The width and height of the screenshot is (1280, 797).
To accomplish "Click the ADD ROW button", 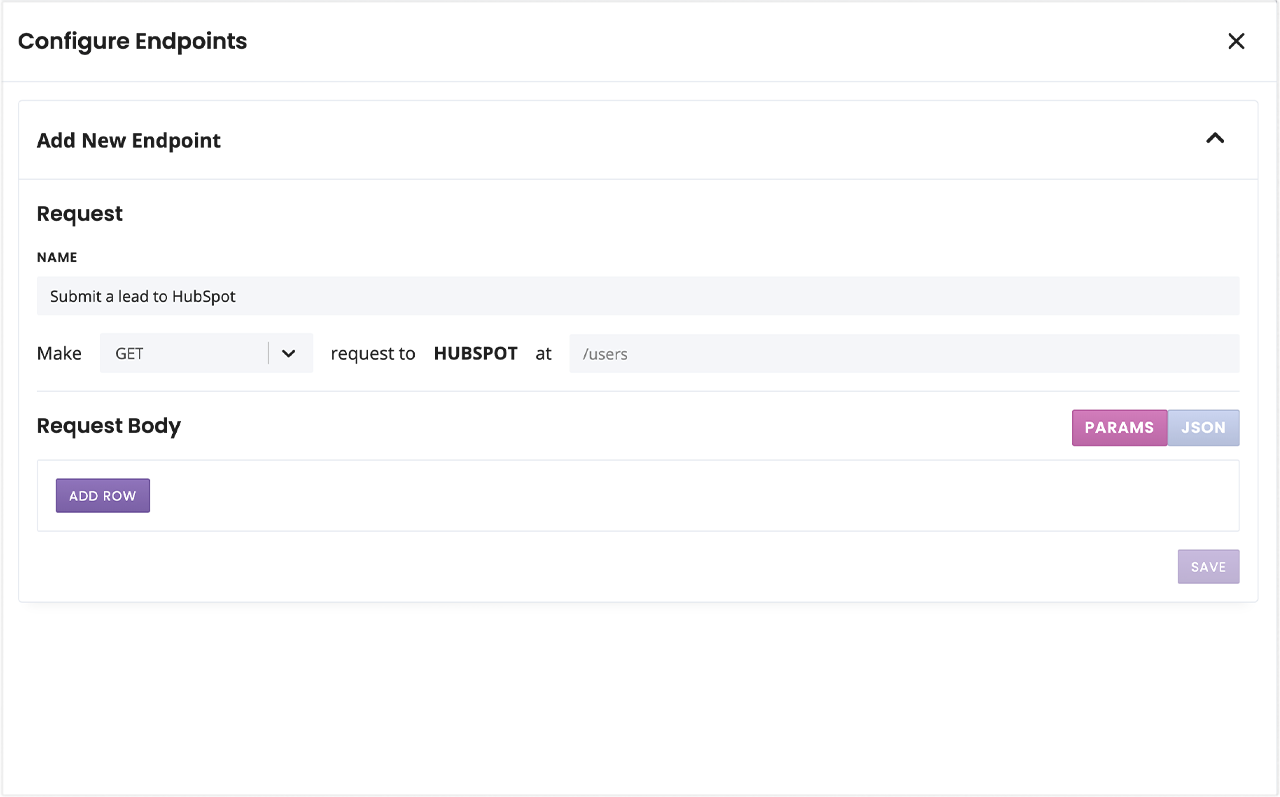I will [x=103, y=496].
